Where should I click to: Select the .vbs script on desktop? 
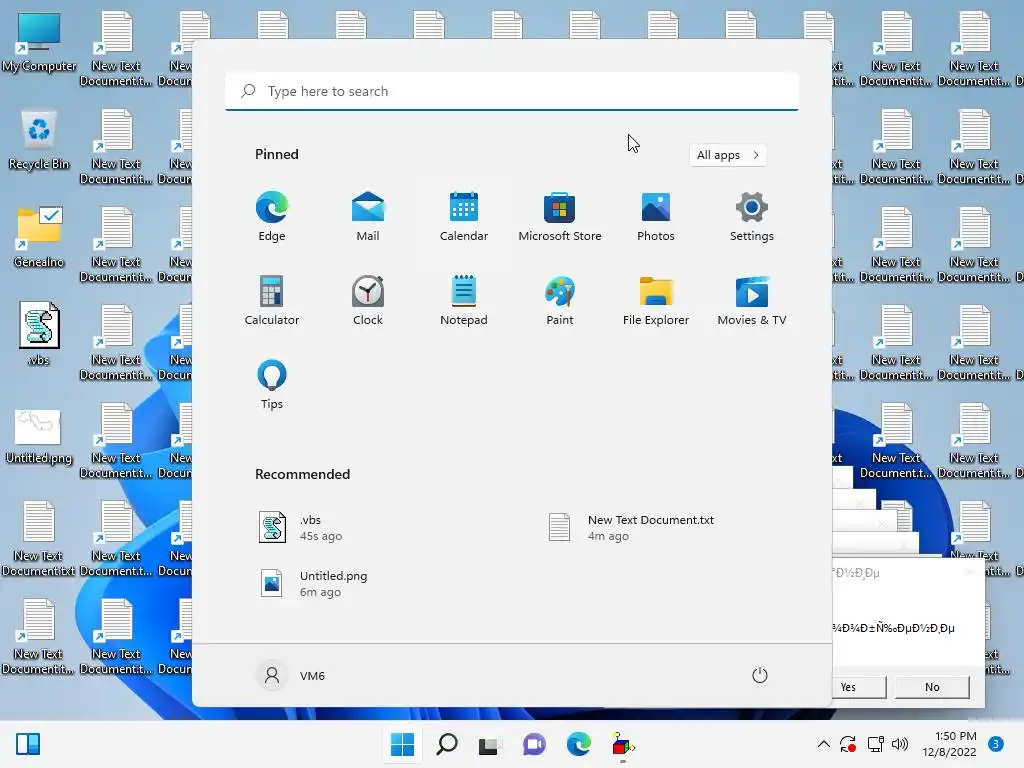pyautogui.click(x=39, y=334)
